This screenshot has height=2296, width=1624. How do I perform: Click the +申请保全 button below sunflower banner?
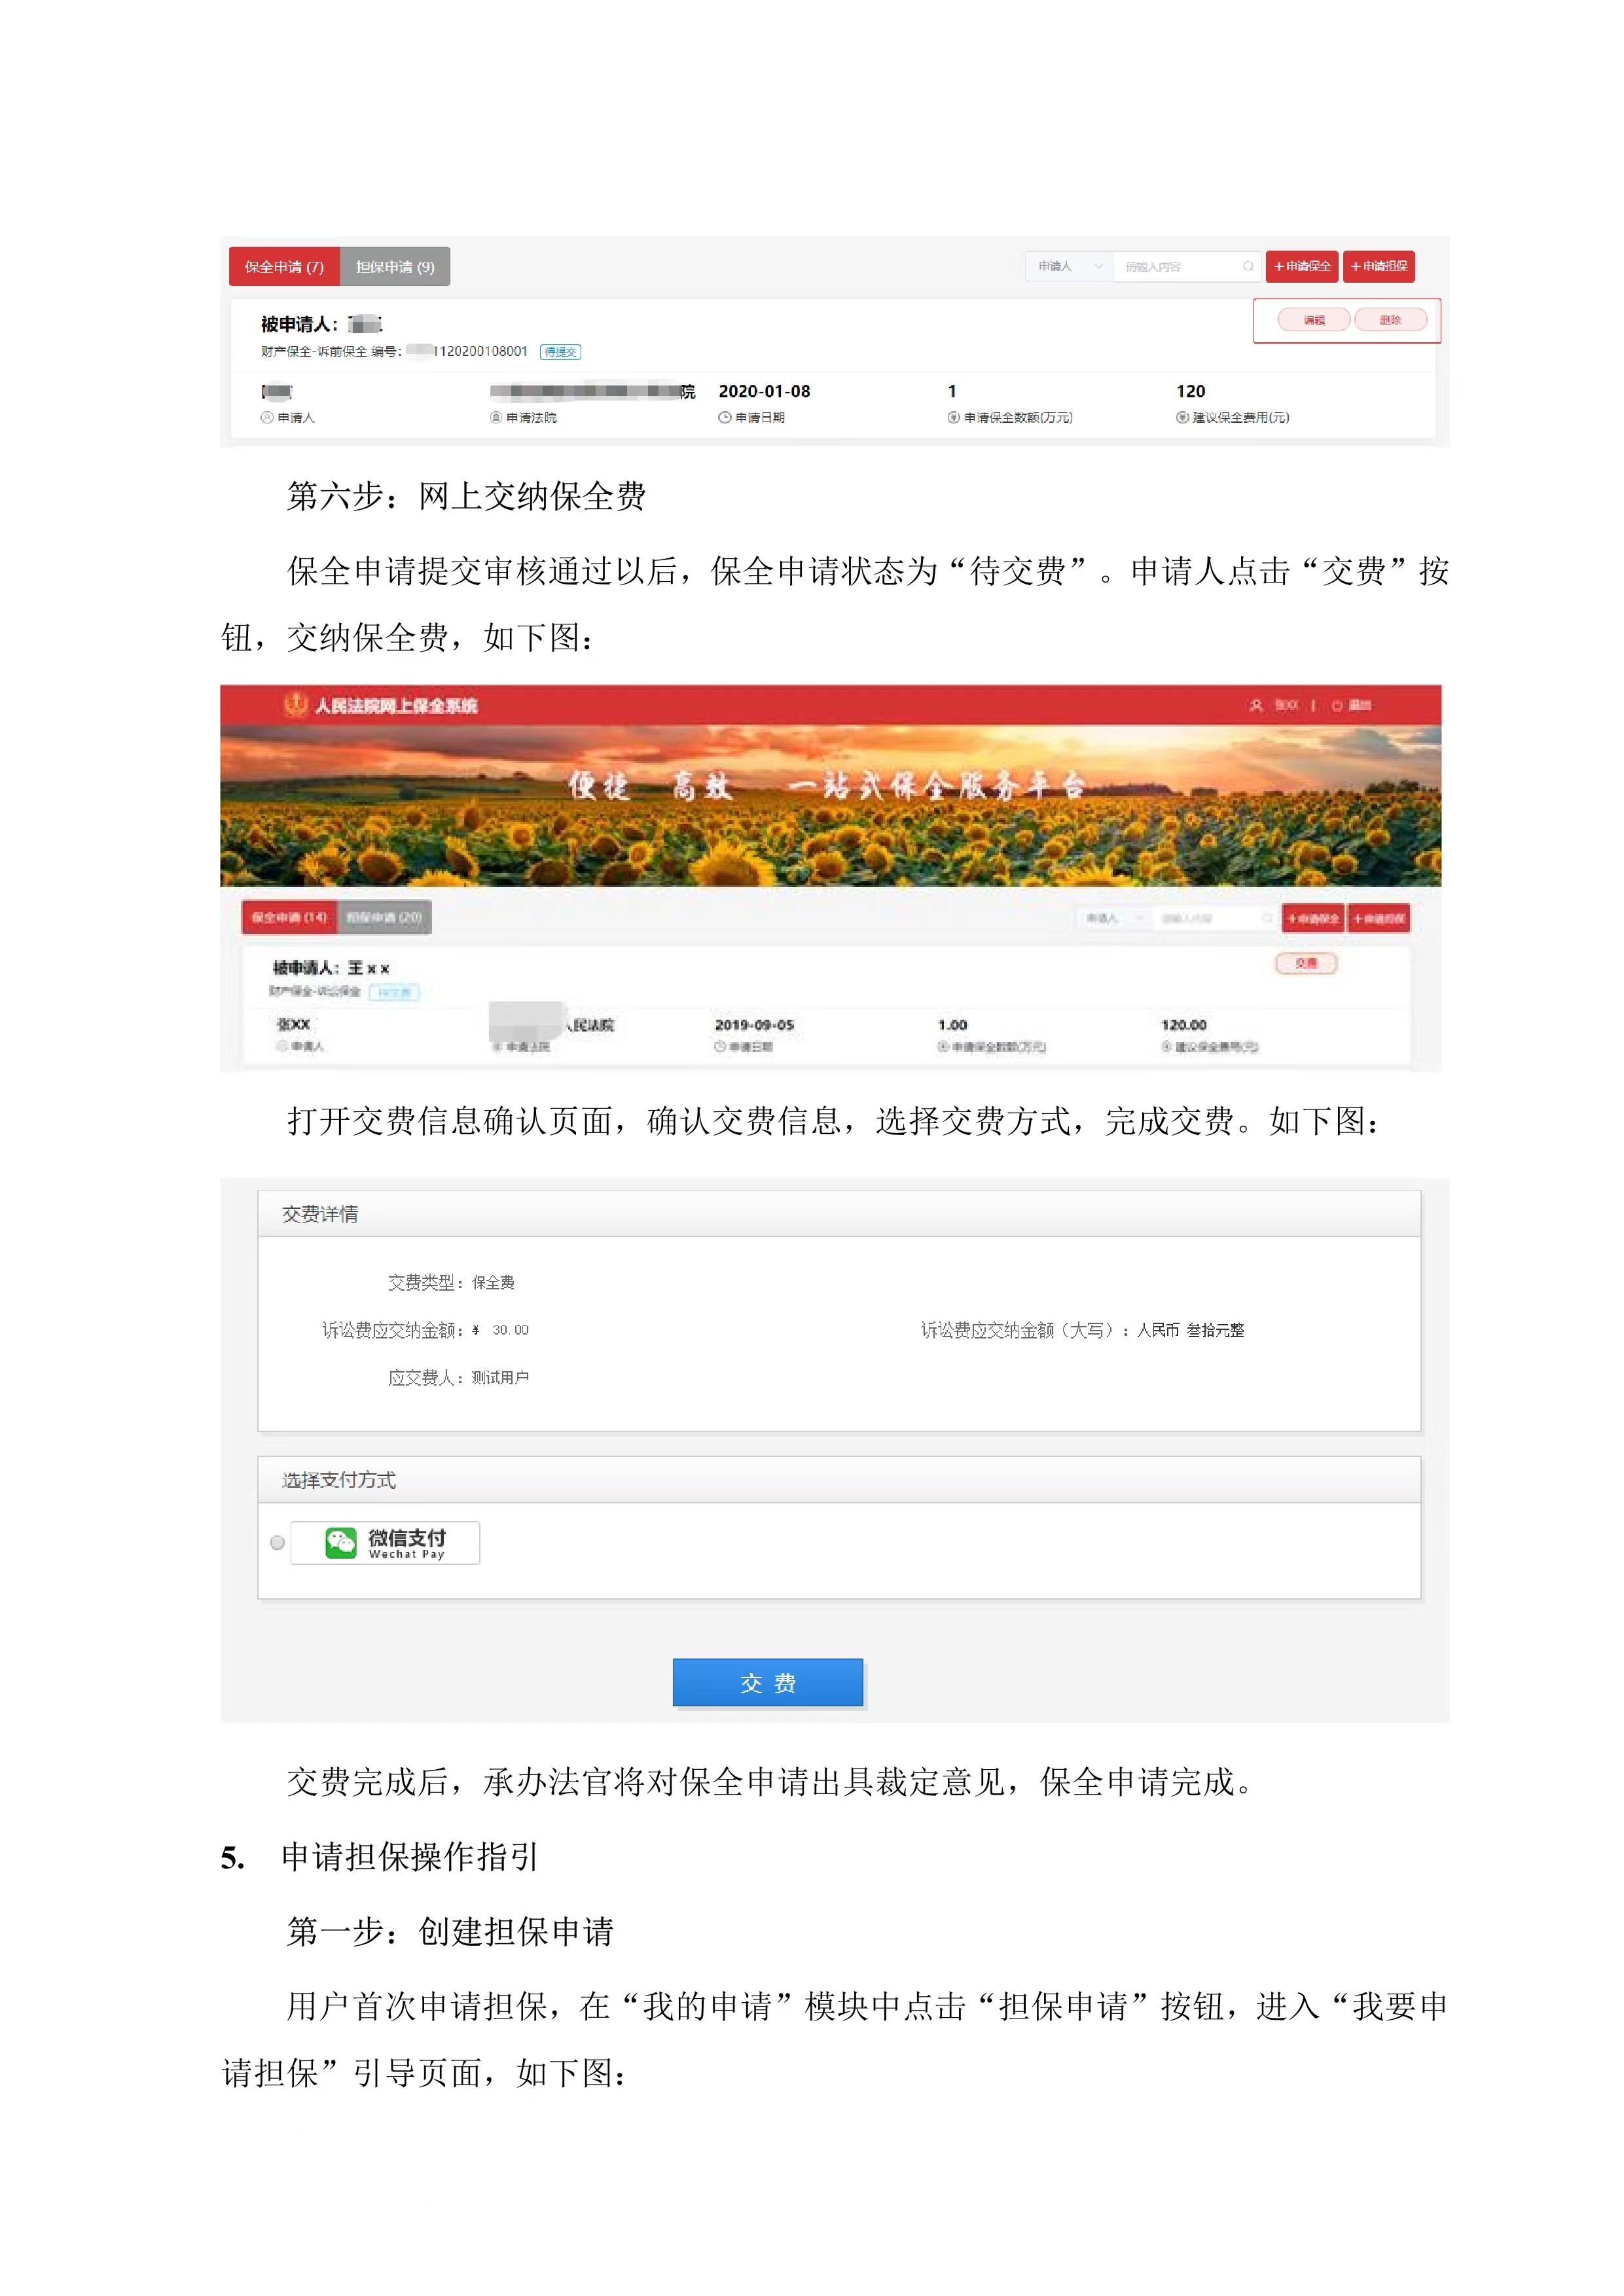coord(1313,919)
